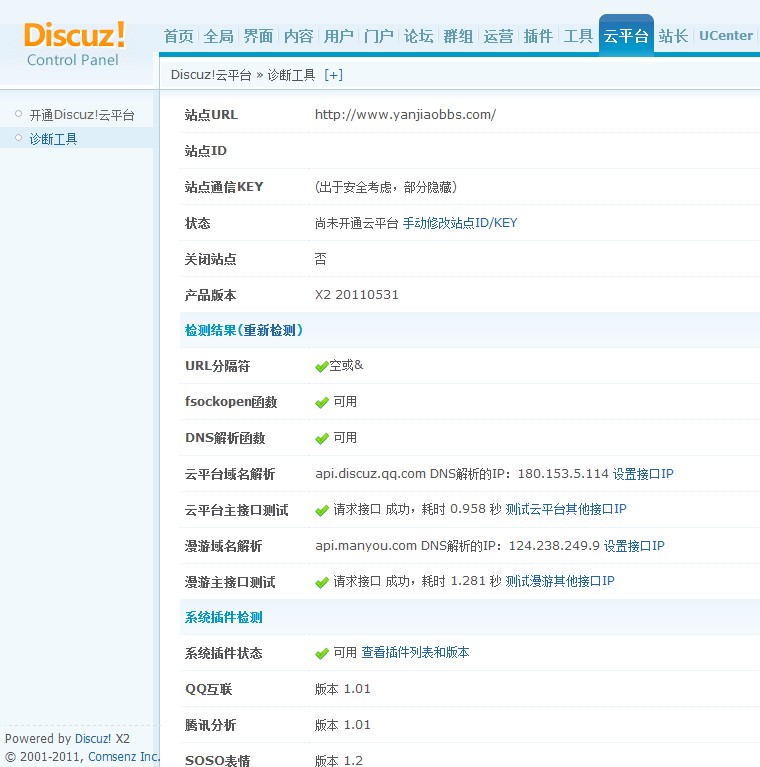760x767 pixels.
Task: Select 诊断工具 in the sidebar
Action: click(53, 139)
